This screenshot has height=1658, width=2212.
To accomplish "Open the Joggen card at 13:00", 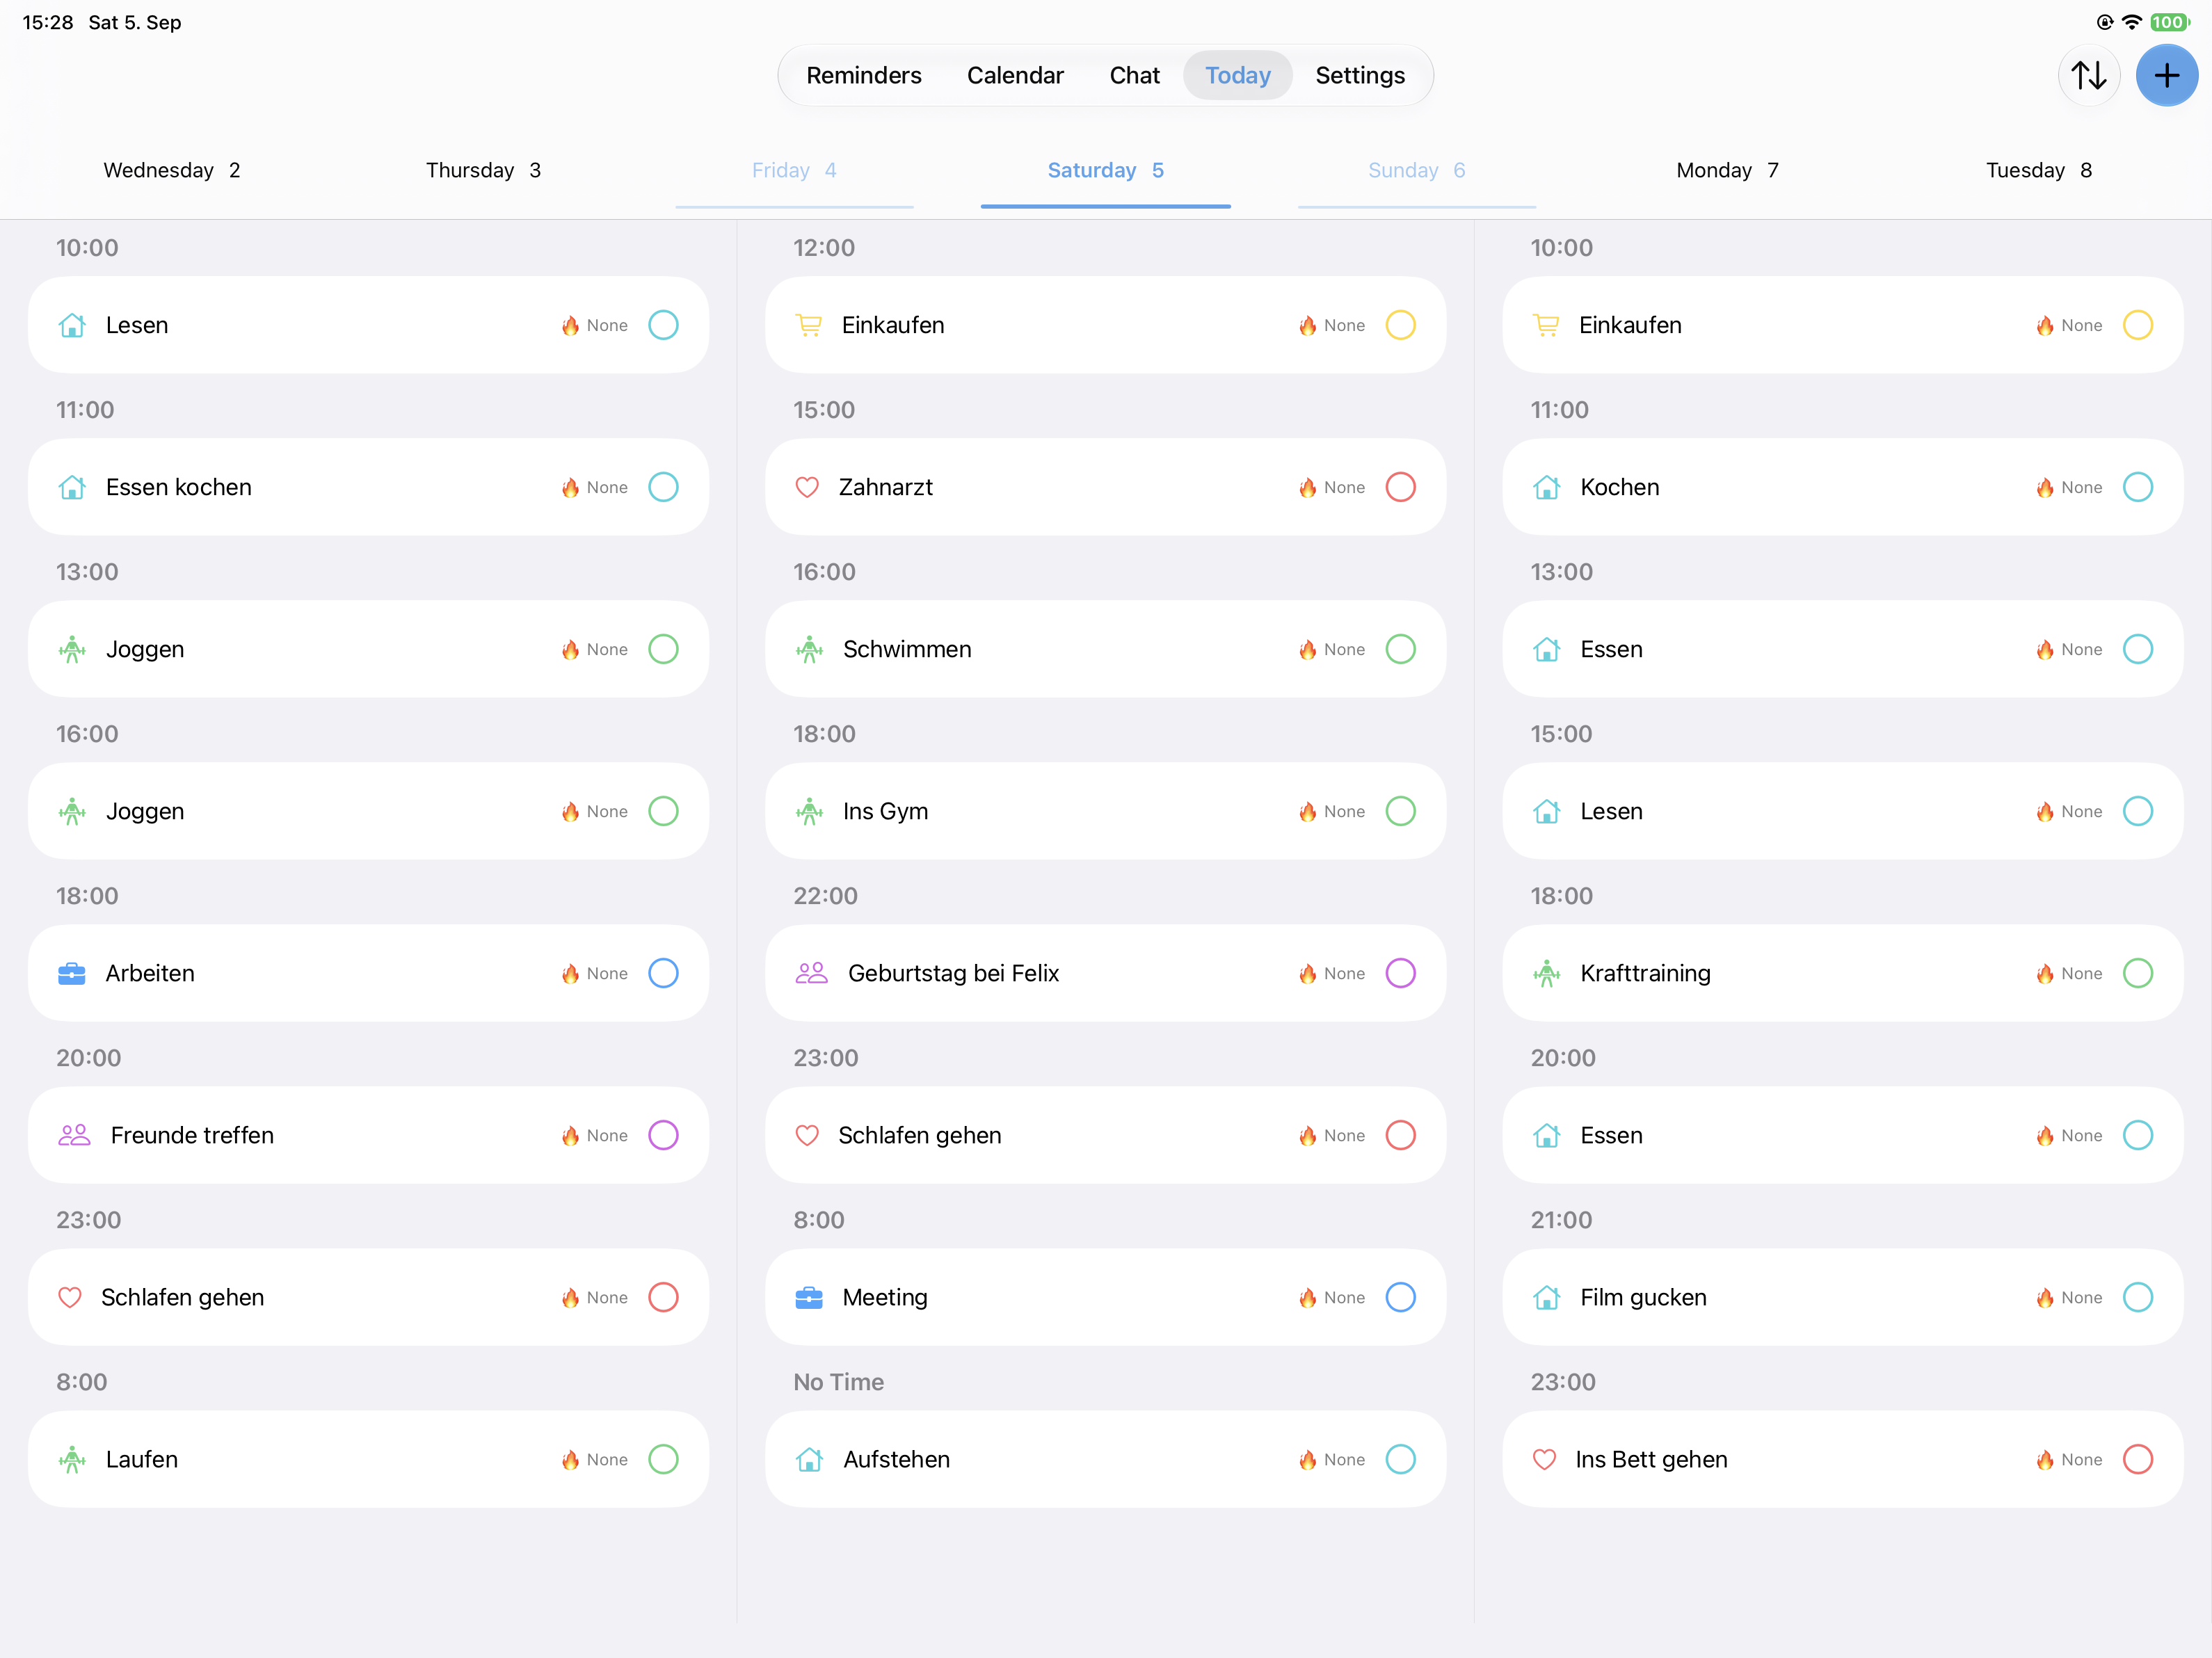I will pos(368,649).
